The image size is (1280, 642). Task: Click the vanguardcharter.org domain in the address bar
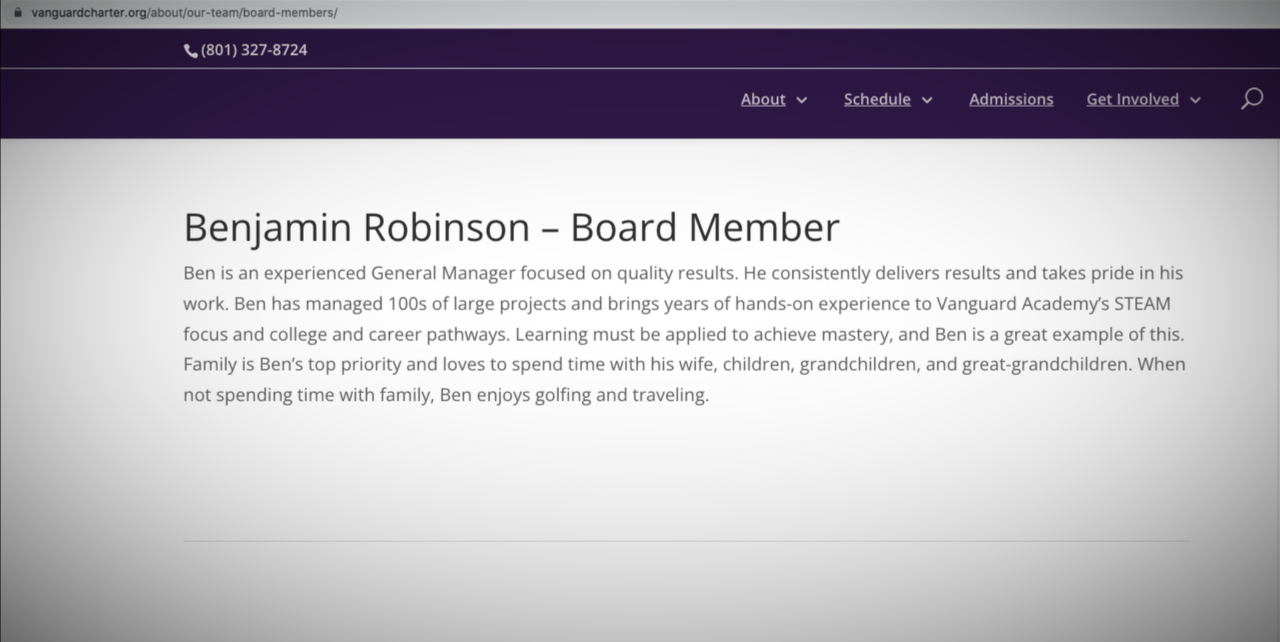tap(90, 13)
